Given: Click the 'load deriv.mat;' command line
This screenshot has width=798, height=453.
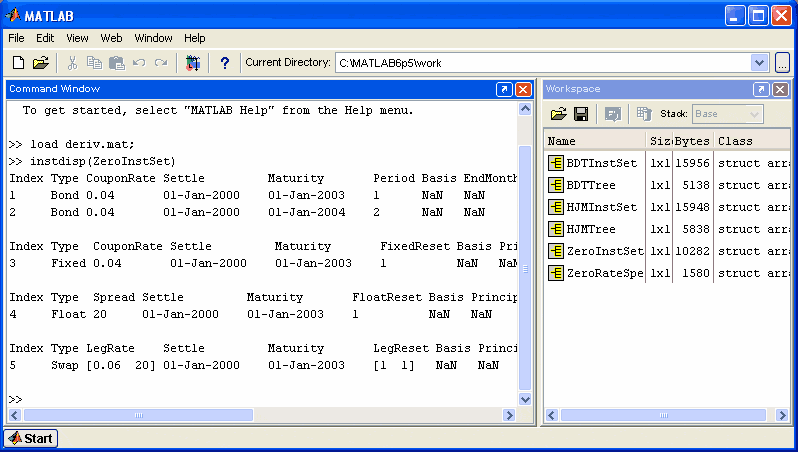Looking at the screenshot, I should click(x=82, y=144).
